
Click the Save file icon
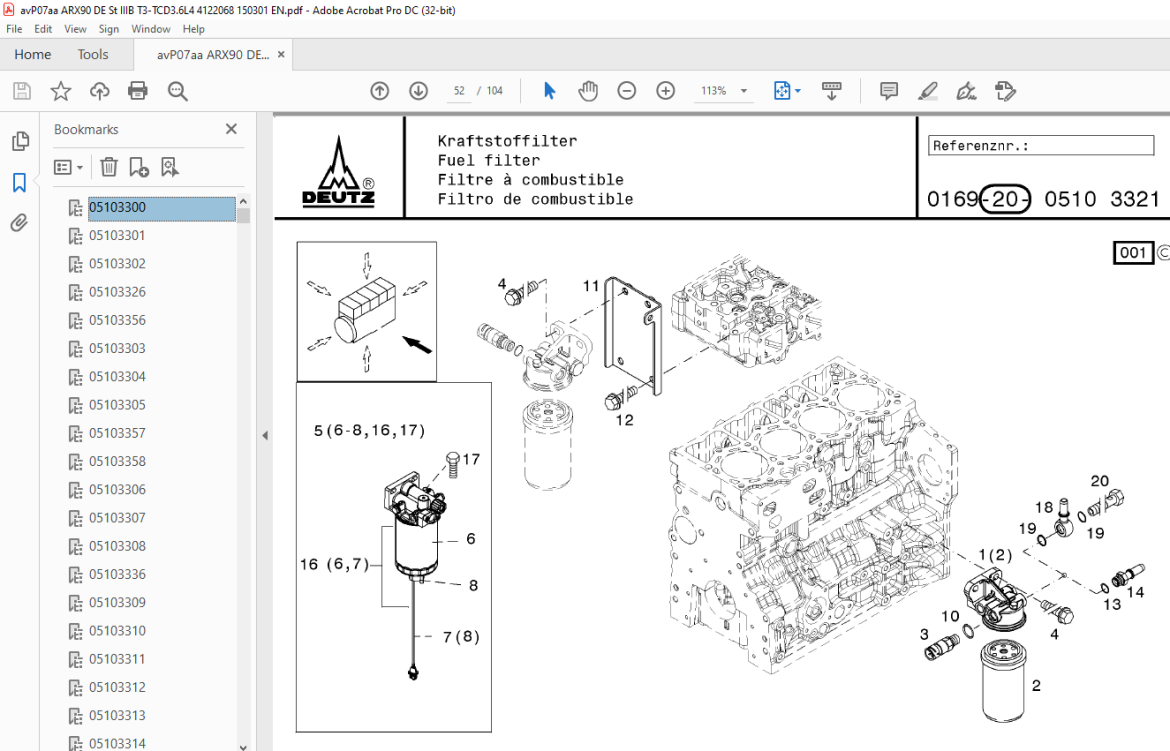[22, 91]
